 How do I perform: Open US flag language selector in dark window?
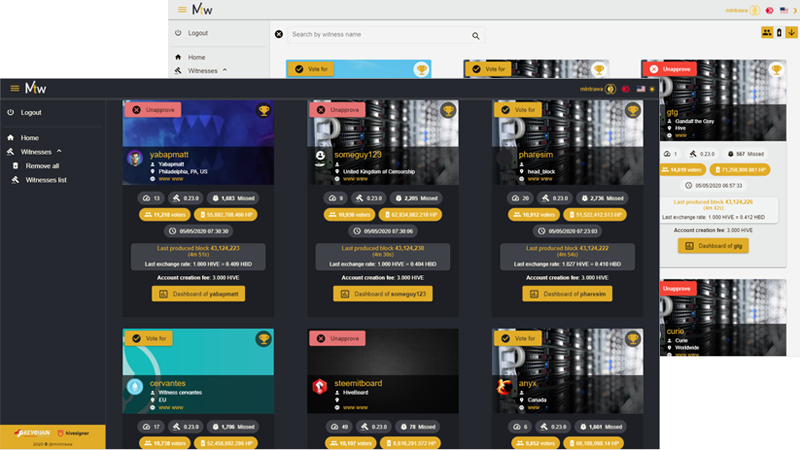[x=641, y=89]
